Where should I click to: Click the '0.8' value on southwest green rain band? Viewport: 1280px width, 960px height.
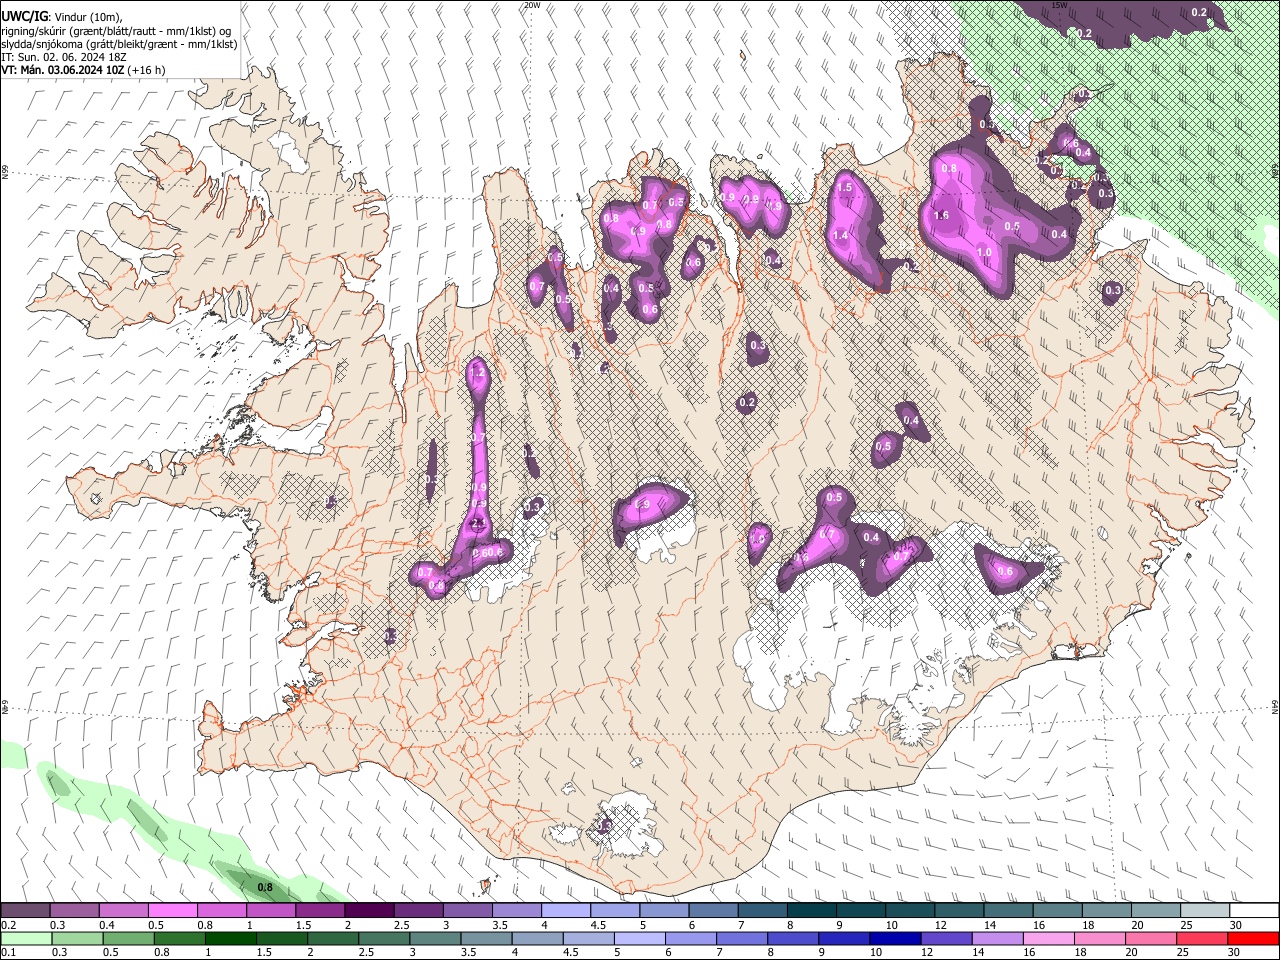[265, 887]
